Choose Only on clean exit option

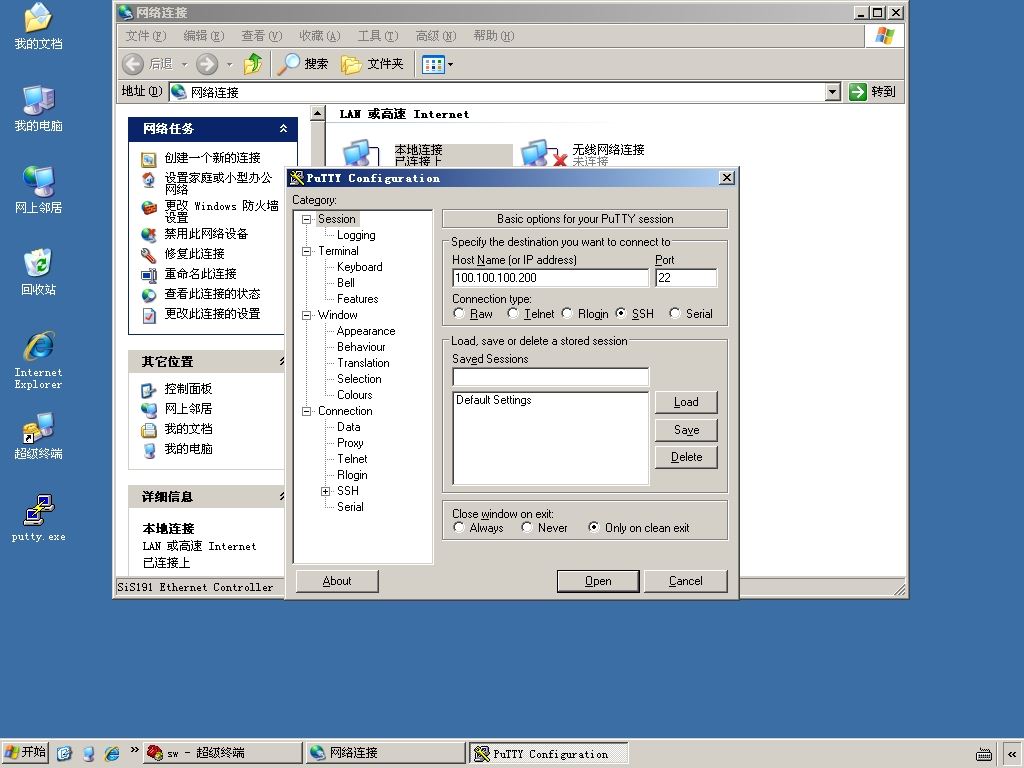pos(594,527)
